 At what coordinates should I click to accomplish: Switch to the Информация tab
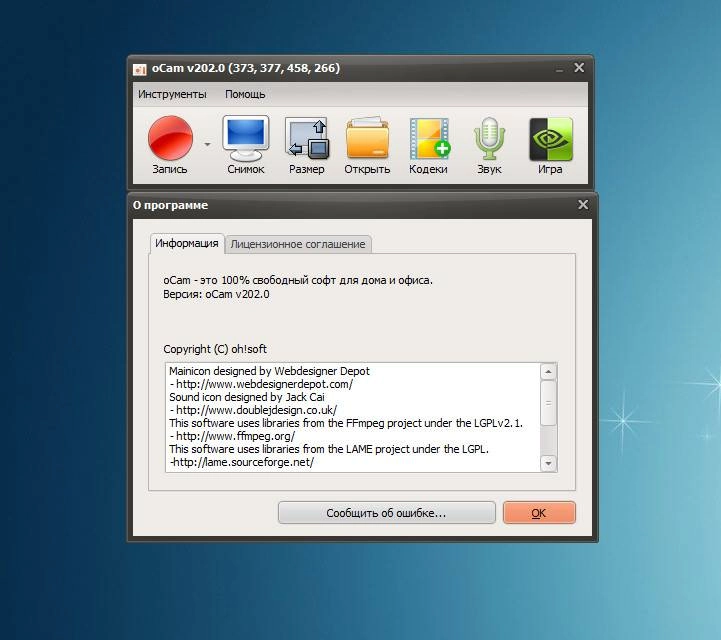tap(187, 243)
